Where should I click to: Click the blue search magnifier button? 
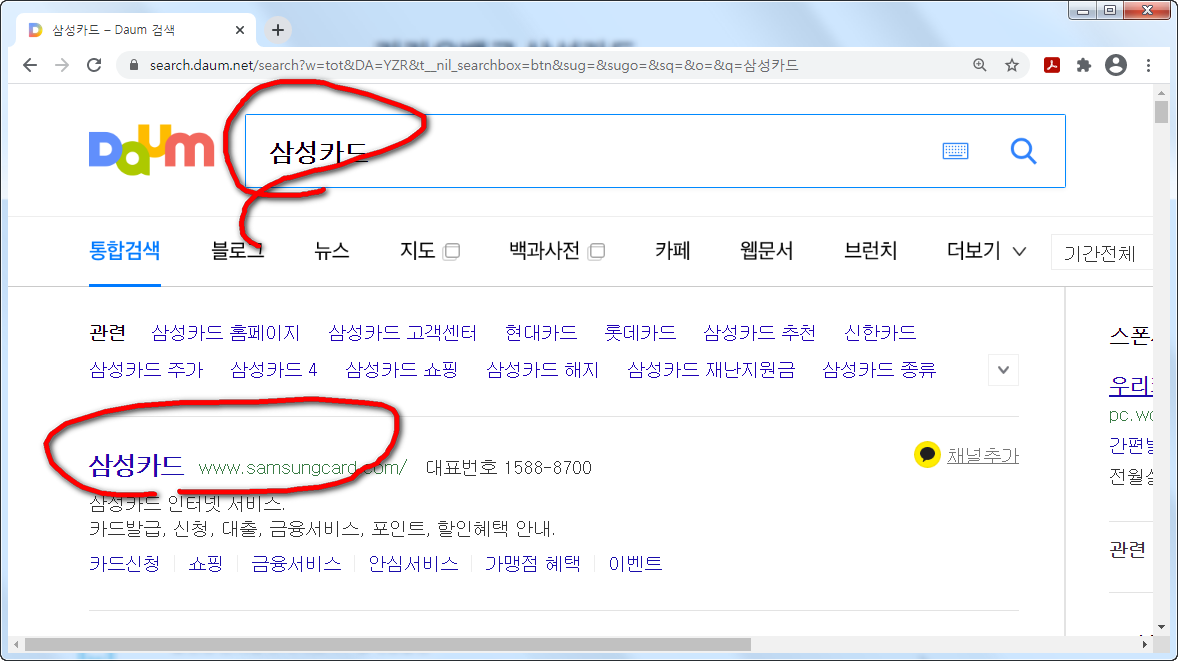pos(1023,151)
